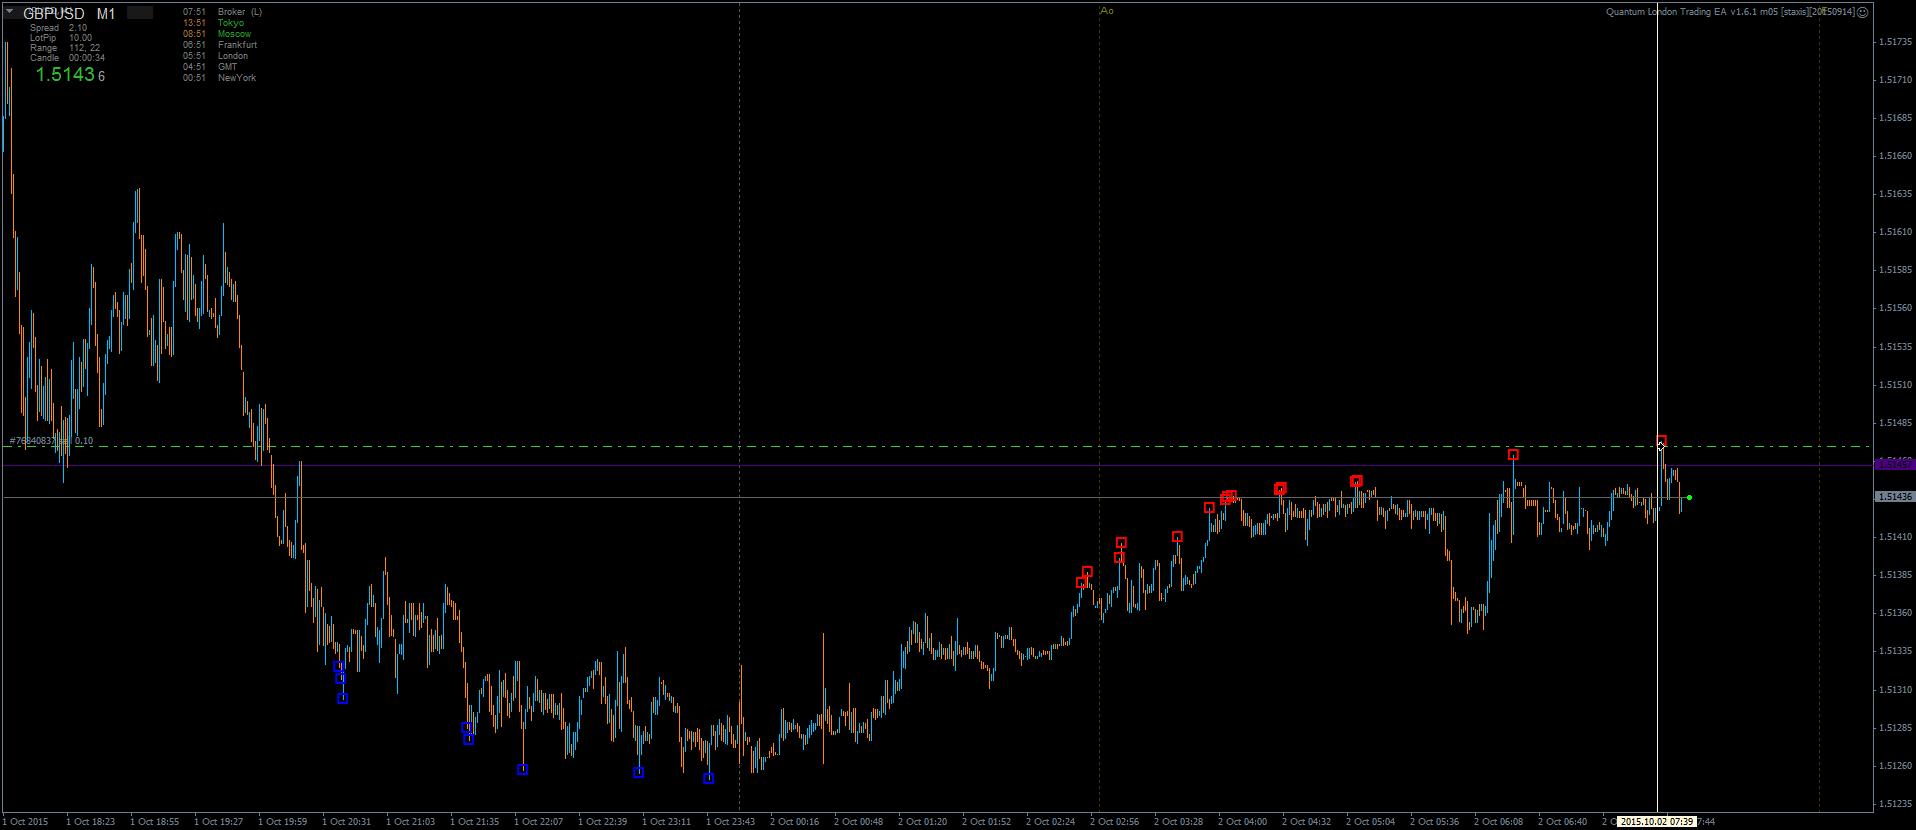This screenshot has height=830, width=1916.
Task: Click the Tokyo session label
Action: tap(231, 23)
